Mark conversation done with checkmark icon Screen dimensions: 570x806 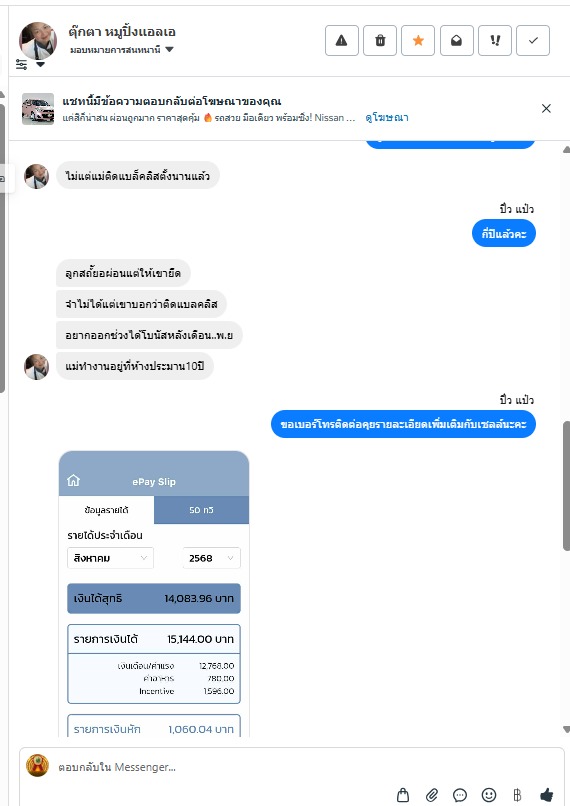[x=533, y=40]
